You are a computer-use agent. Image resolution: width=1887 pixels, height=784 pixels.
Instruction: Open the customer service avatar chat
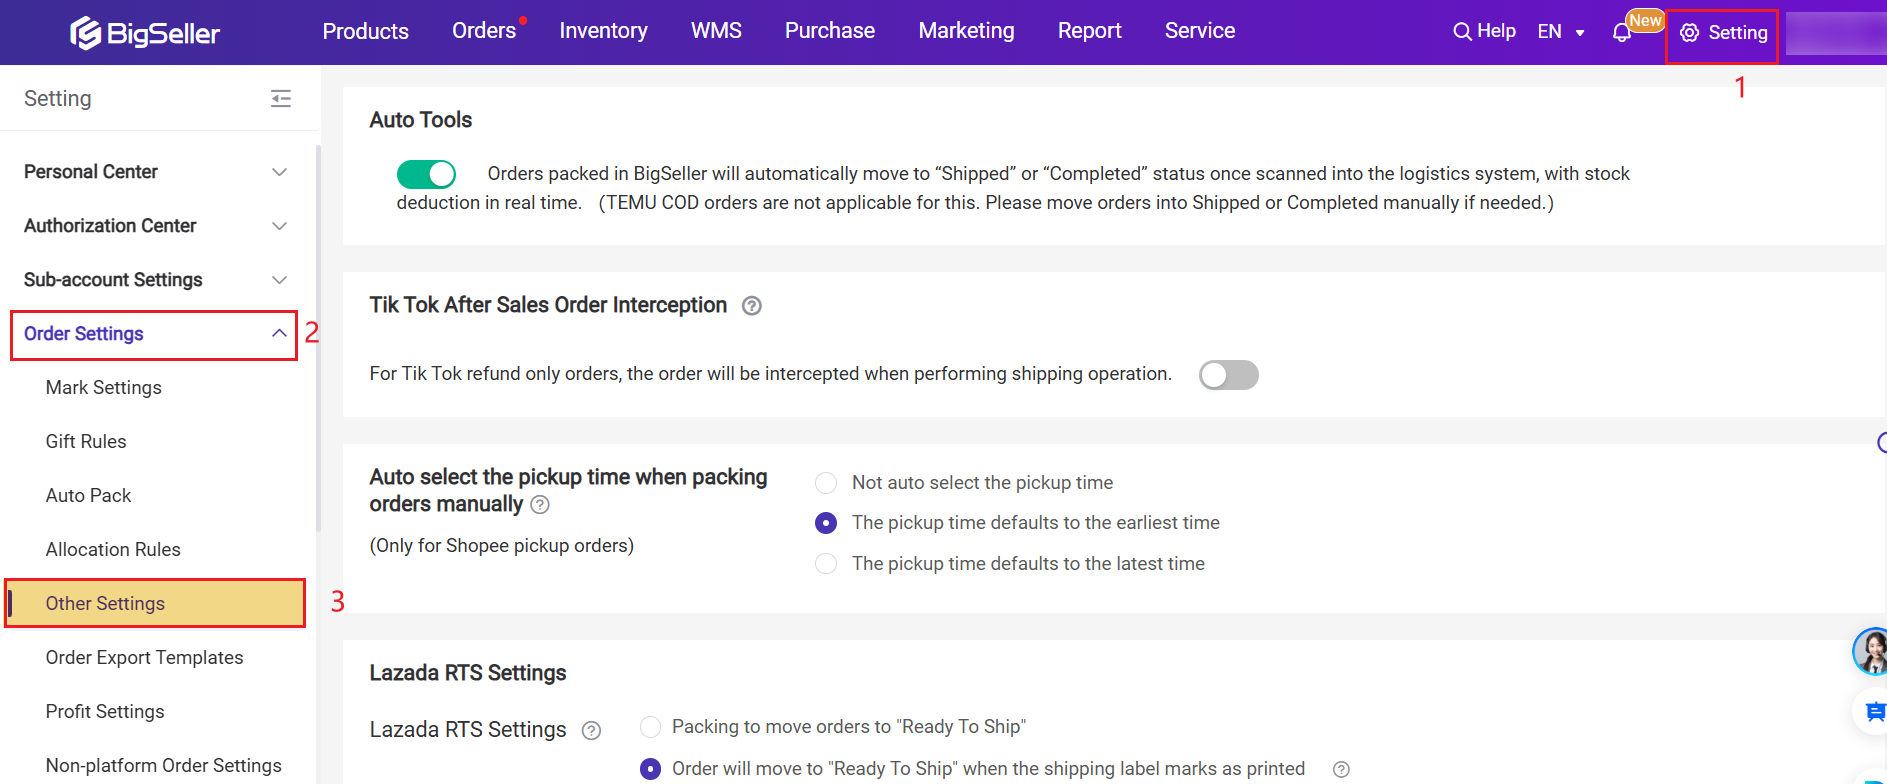click(x=1870, y=652)
